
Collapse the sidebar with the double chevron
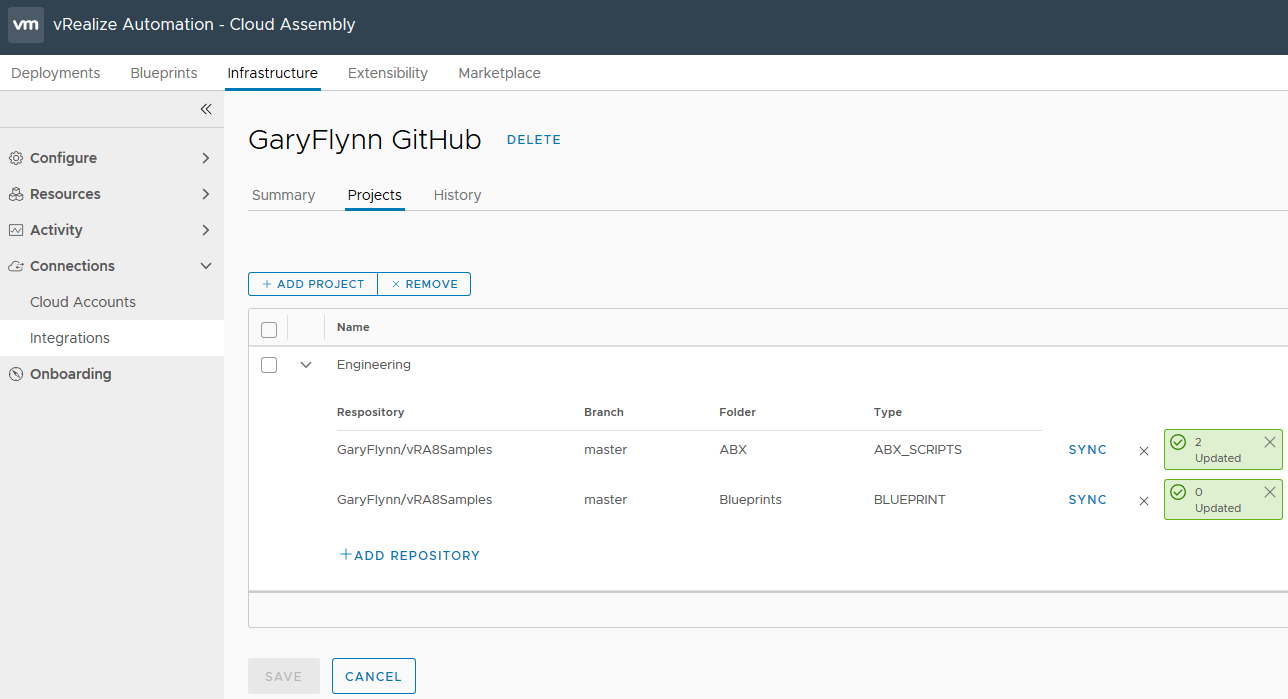pos(206,109)
